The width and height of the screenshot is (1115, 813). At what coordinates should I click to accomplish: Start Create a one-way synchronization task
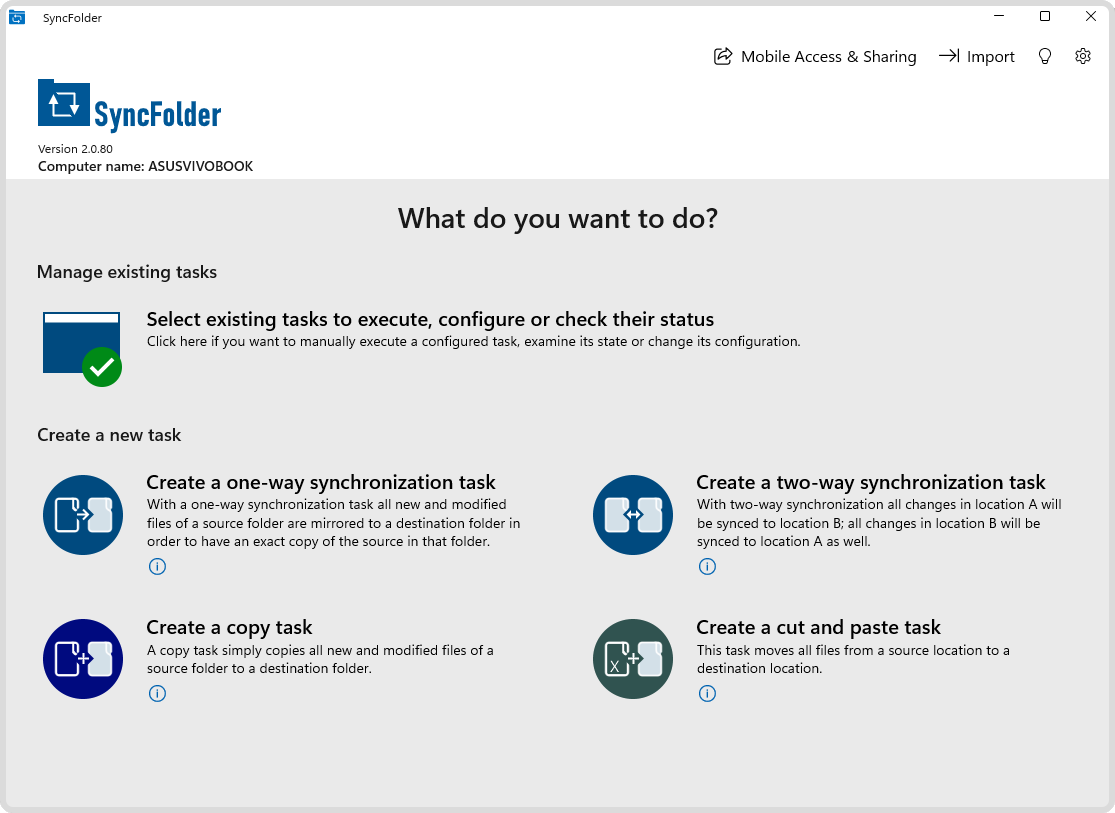[321, 482]
